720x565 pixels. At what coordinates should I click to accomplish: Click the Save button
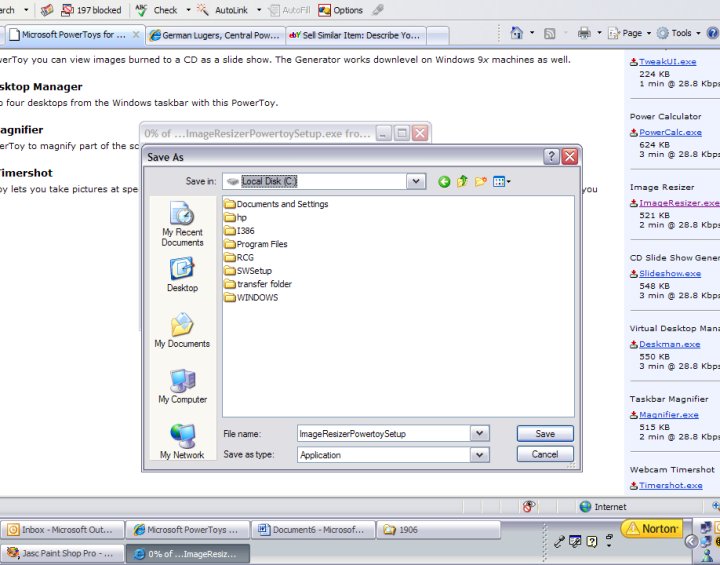545,434
